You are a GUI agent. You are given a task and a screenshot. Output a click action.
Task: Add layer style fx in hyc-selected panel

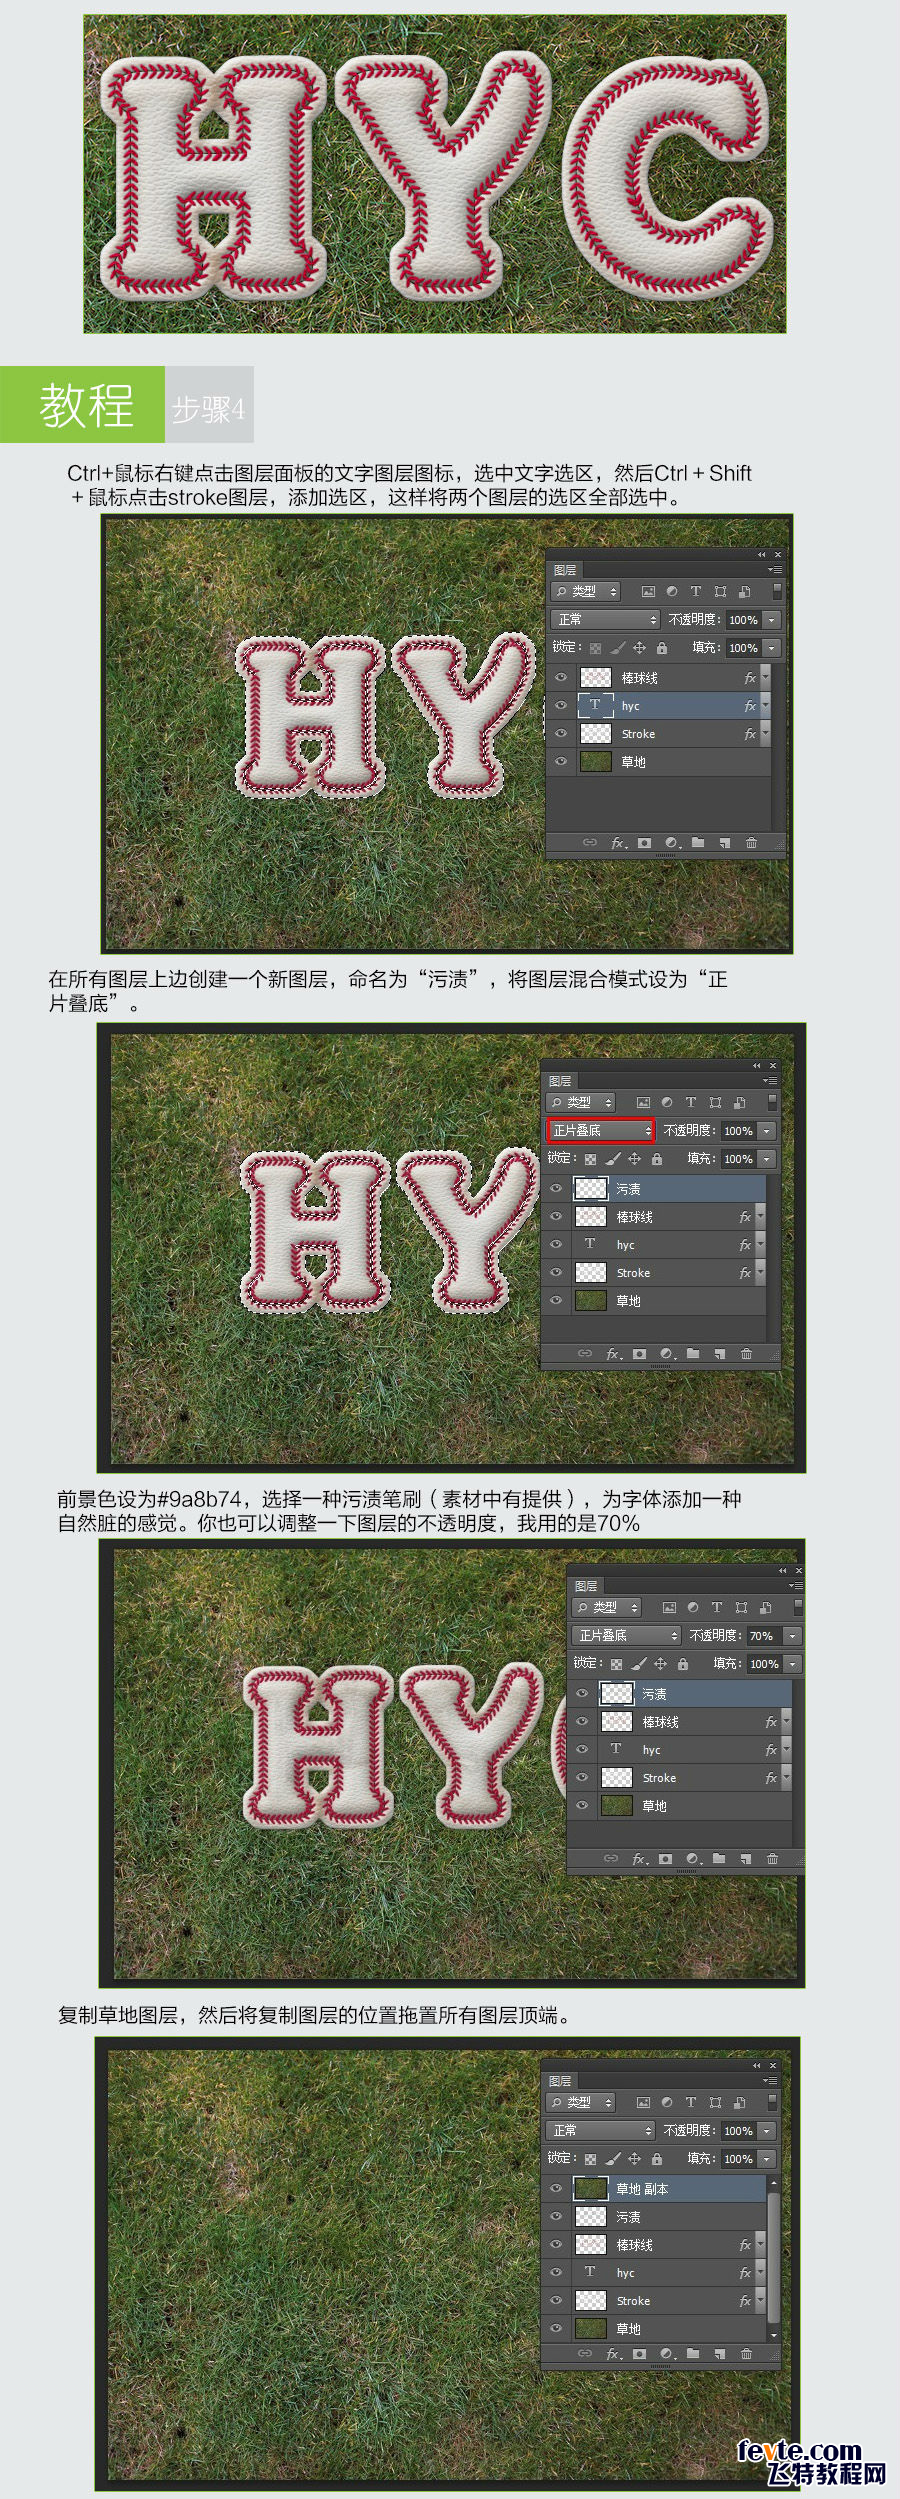point(619,843)
